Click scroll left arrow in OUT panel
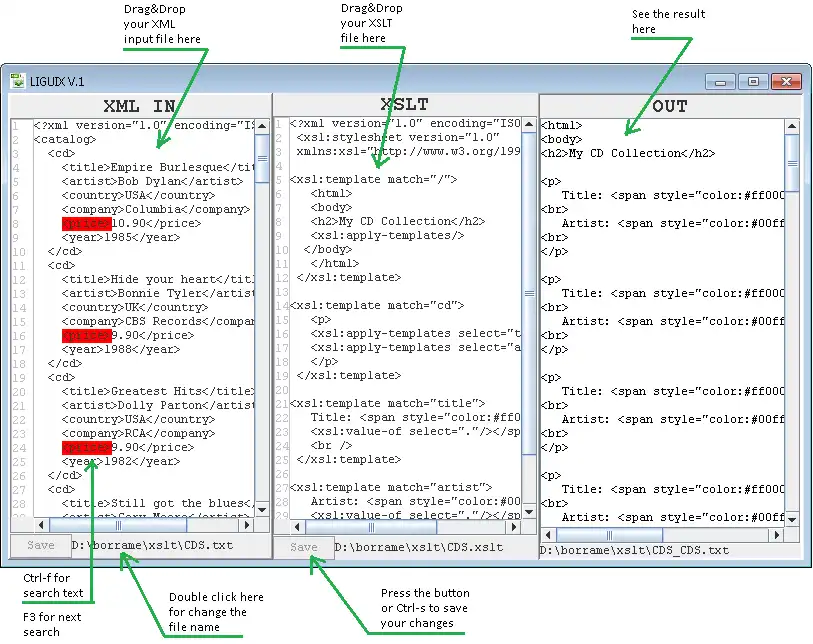This screenshot has height=644, width=813. [x=549, y=535]
